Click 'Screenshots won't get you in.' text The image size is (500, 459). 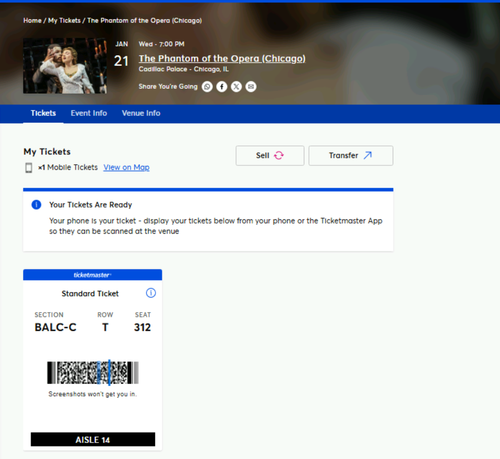(x=93, y=394)
